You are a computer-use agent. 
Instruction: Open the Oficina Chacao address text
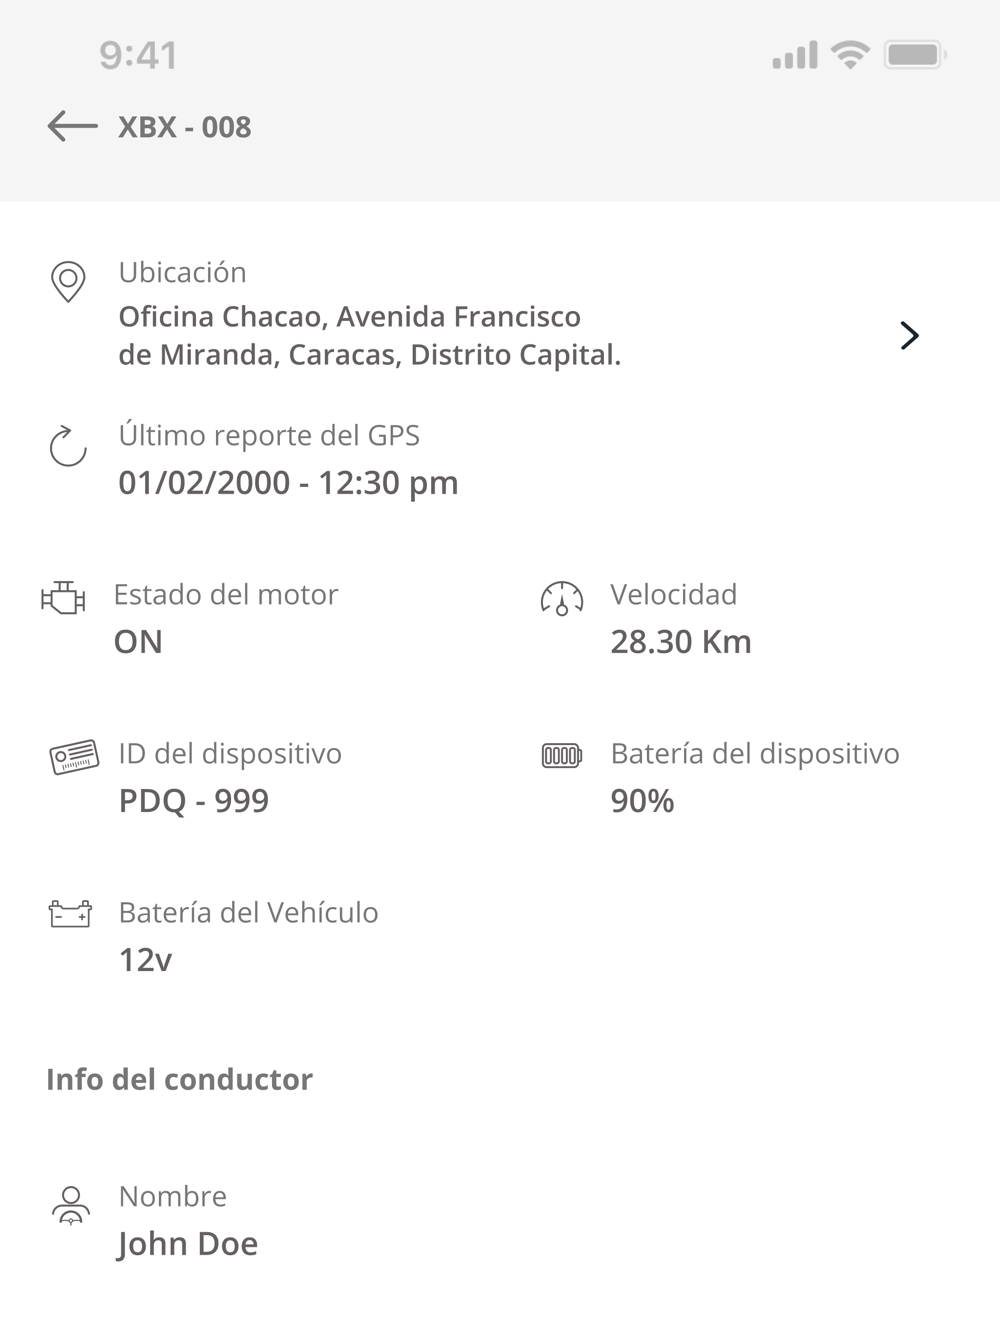click(369, 336)
